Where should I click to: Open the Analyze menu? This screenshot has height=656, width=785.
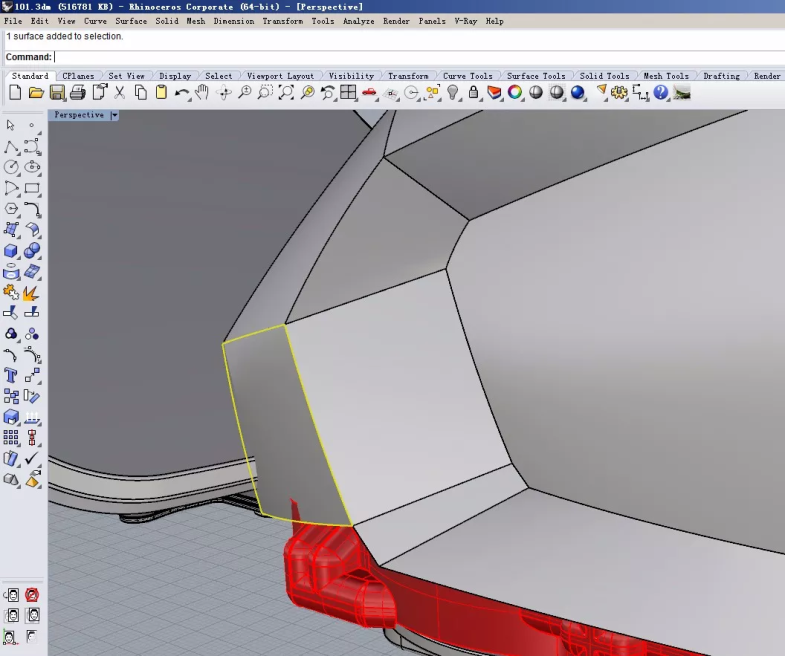[x=358, y=21]
